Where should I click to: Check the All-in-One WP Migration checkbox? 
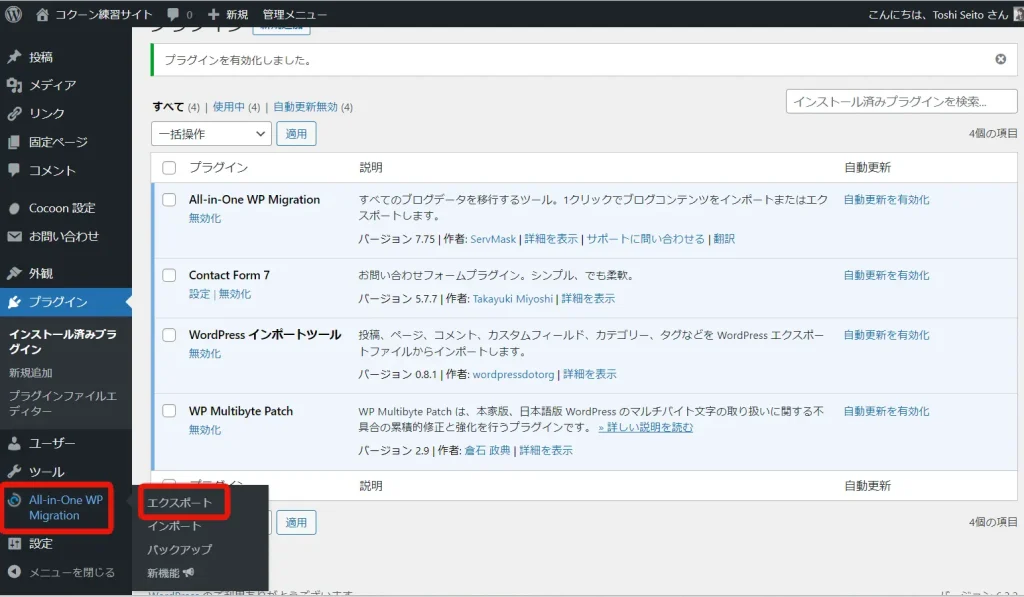pos(169,200)
